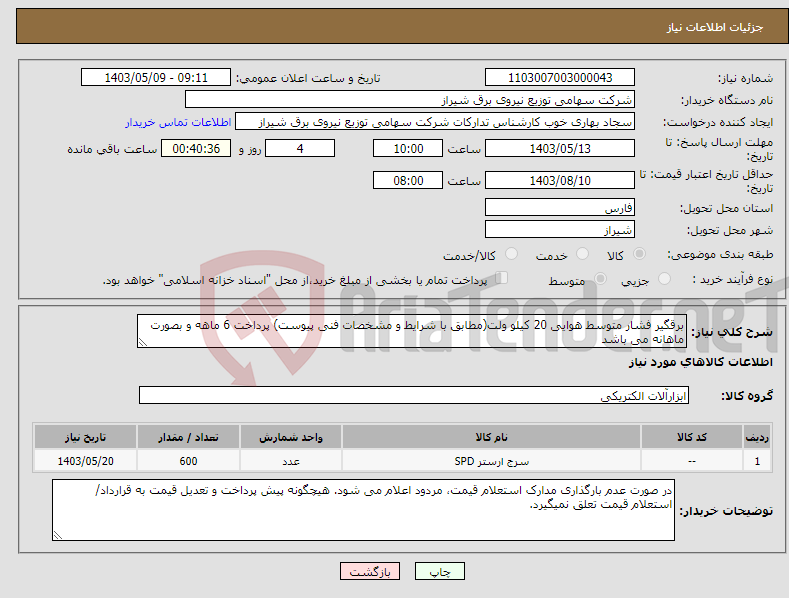Click the validity hour field 08:00
The image size is (789, 598).
pos(408,180)
